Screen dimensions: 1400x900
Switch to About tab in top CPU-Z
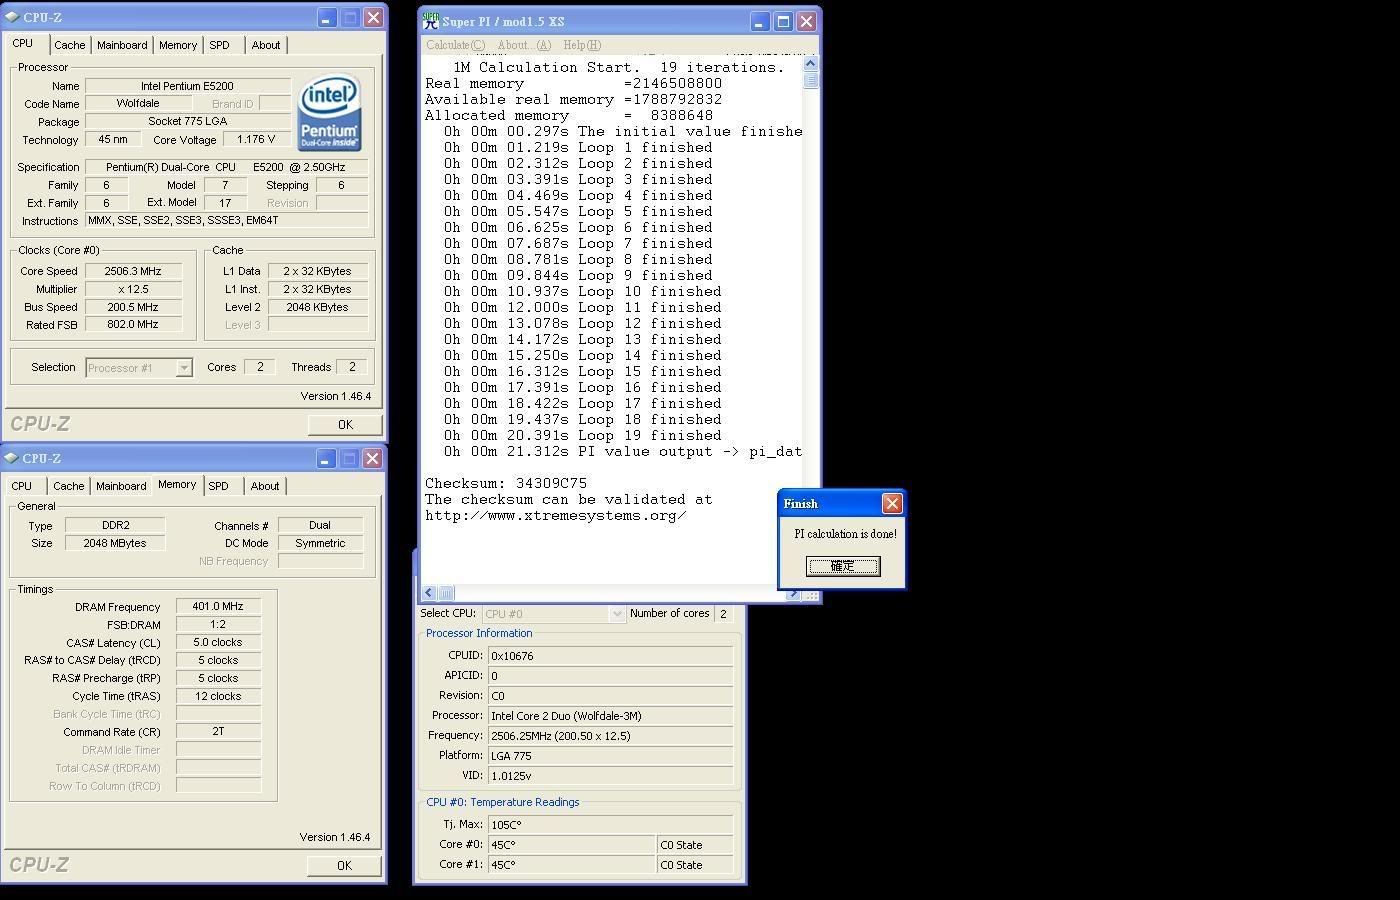(266, 45)
